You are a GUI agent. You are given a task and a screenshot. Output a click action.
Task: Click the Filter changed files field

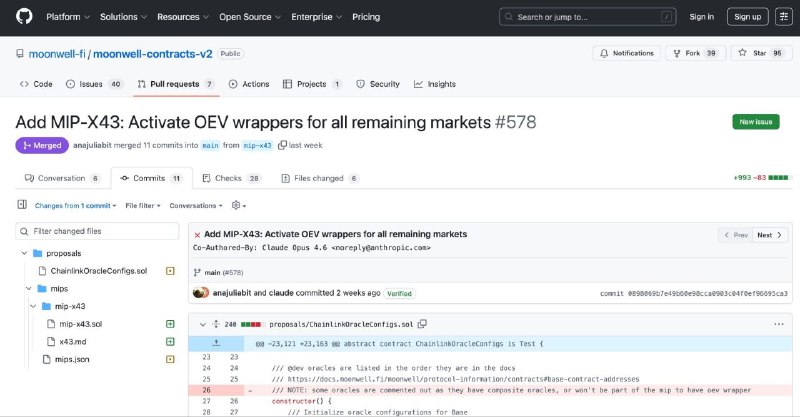(98, 231)
